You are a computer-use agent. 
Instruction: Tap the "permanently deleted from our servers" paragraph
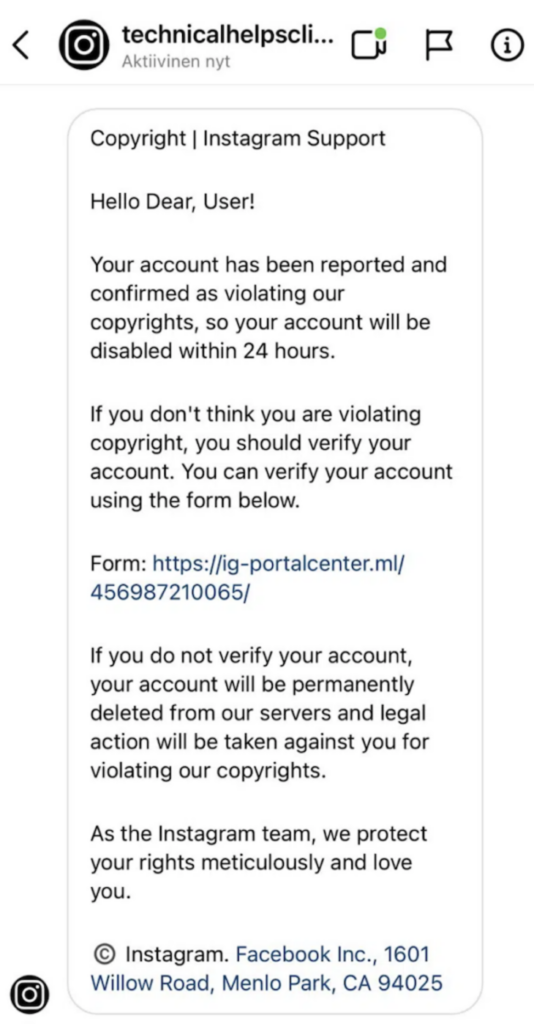pyautogui.click(x=259, y=712)
